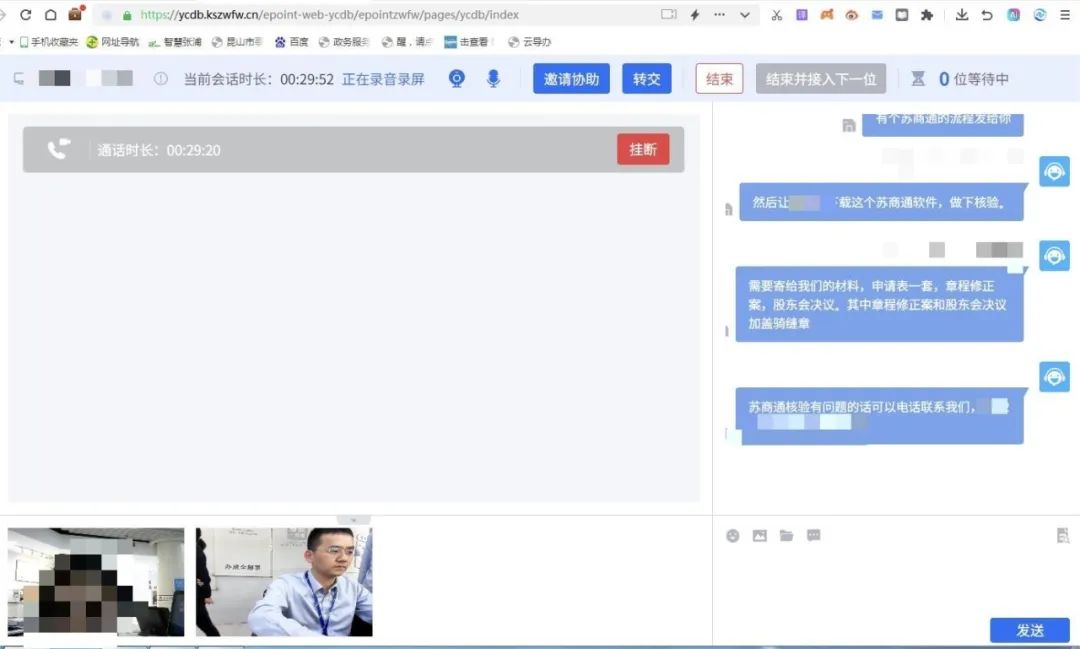
Task: Mute the microphone in session toolbar
Action: pyautogui.click(x=493, y=79)
